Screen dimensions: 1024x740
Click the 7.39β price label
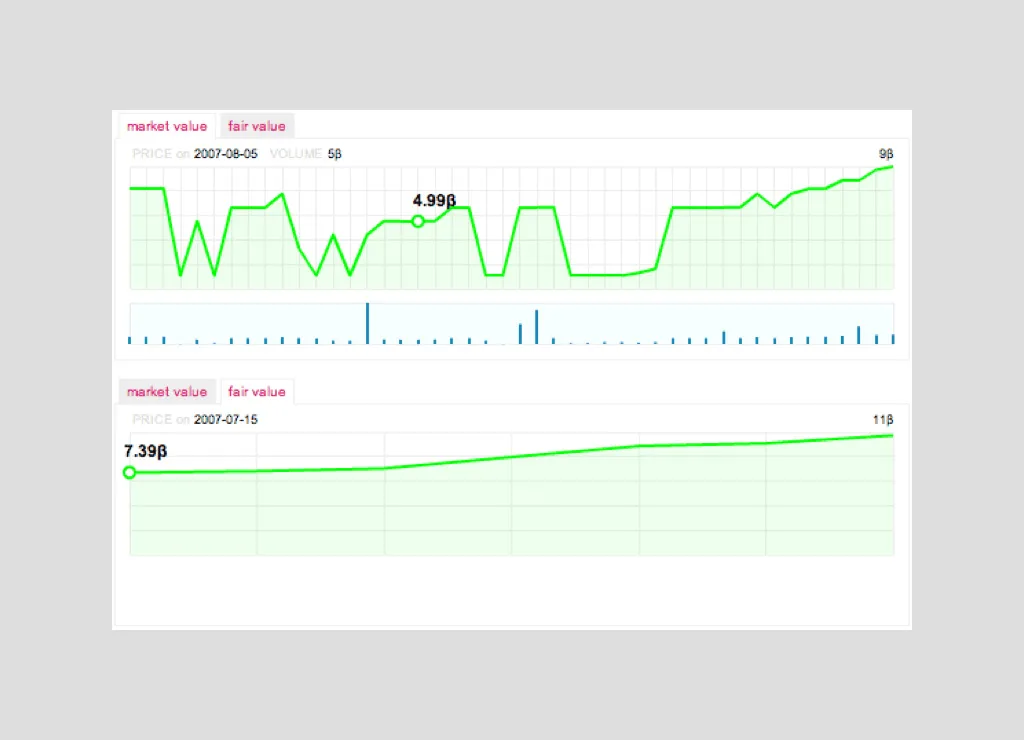tap(145, 452)
